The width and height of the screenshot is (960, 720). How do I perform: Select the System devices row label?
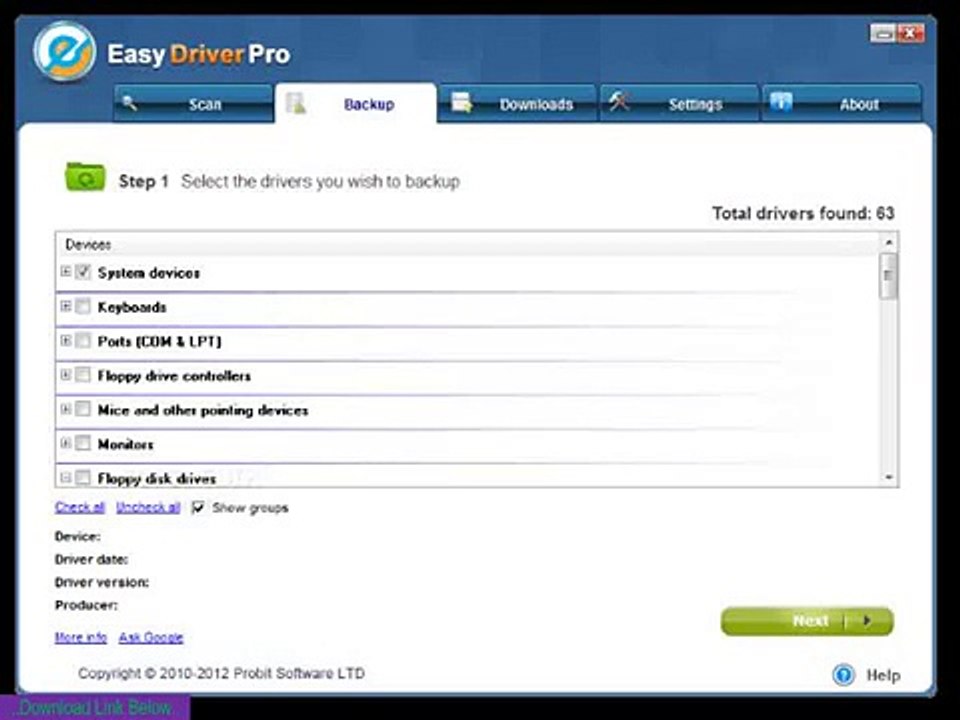pyautogui.click(x=149, y=273)
